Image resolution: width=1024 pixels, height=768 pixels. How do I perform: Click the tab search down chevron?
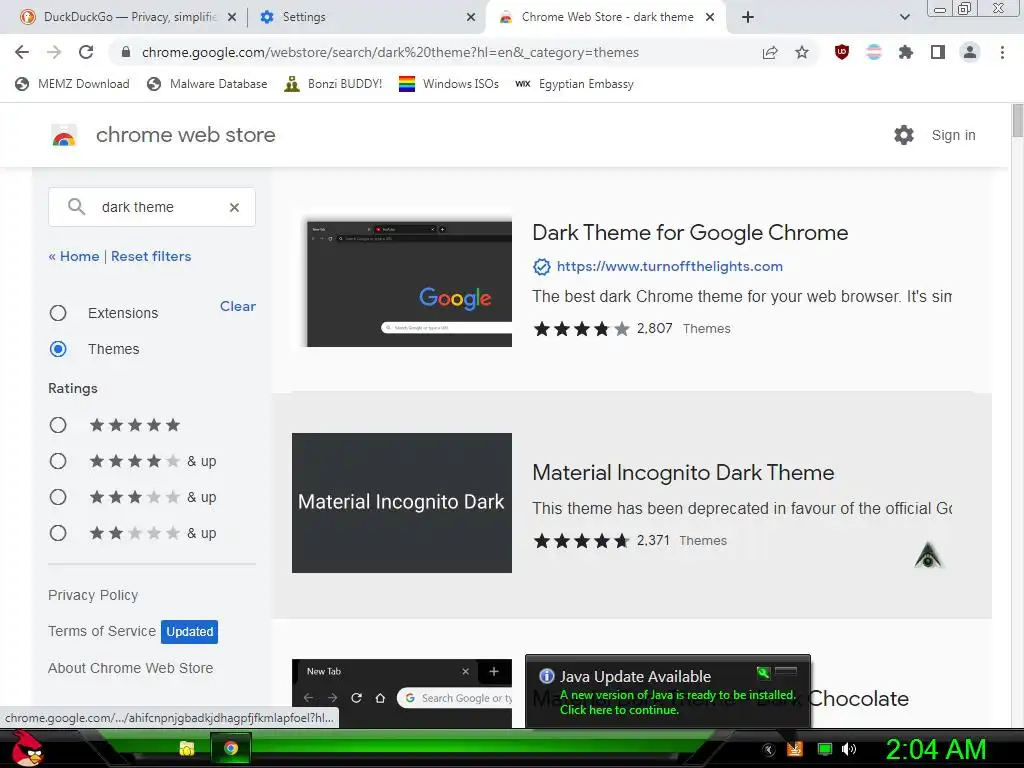coord(904,17)
